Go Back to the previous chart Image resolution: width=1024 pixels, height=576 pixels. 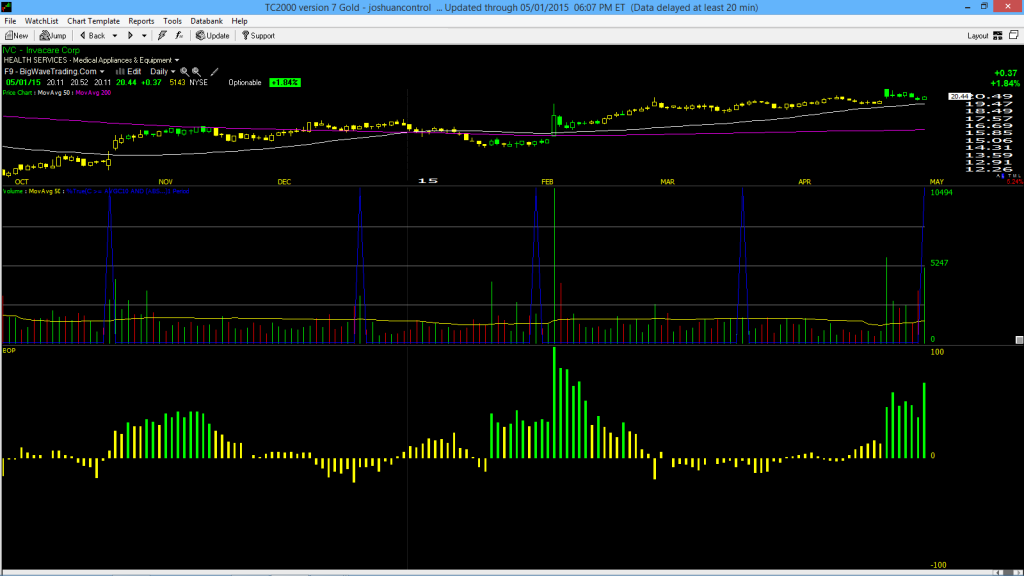tap(92, 36)
